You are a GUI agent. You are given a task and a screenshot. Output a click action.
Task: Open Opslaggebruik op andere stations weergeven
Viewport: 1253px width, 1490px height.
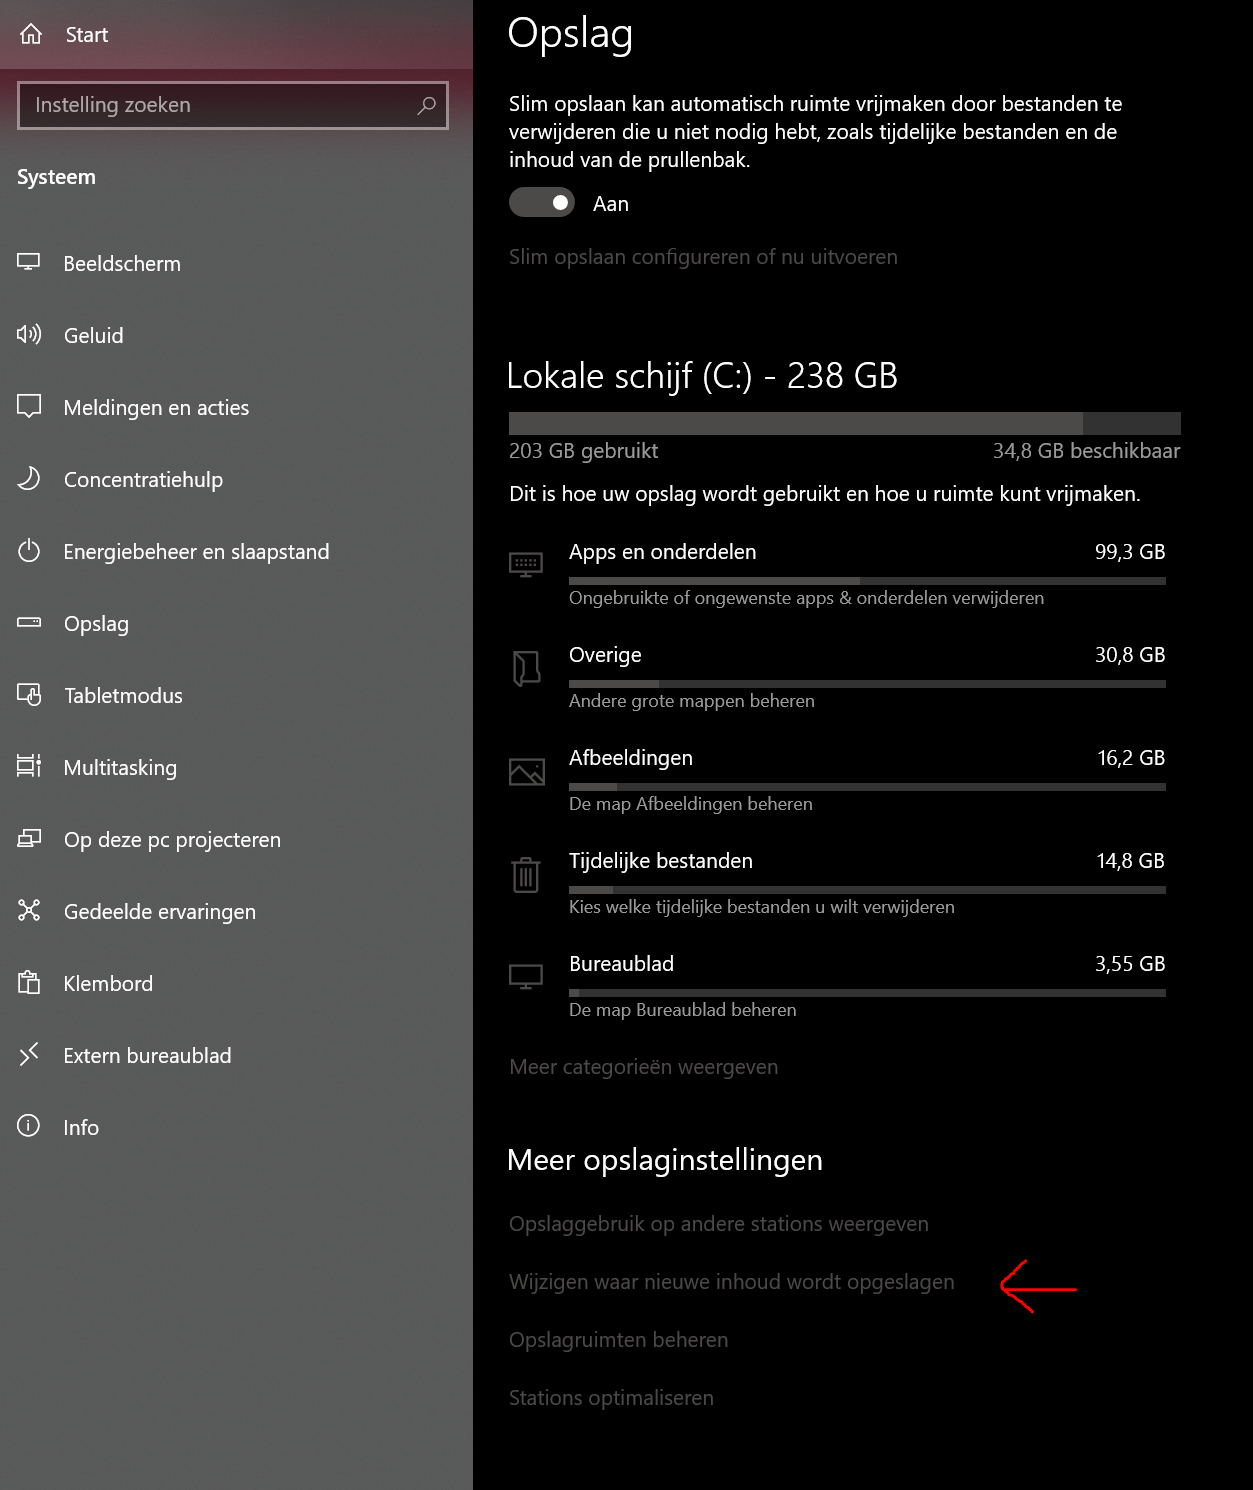tap(718, 1224)
